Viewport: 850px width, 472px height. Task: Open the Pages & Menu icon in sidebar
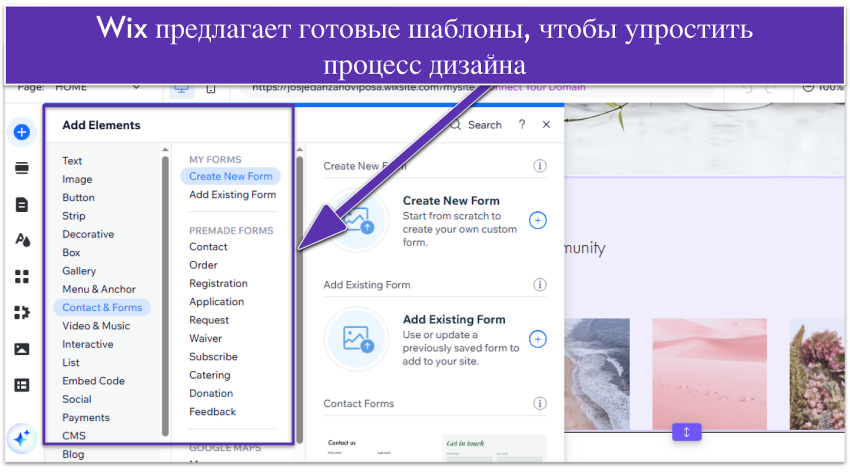(x=22, y=205)
